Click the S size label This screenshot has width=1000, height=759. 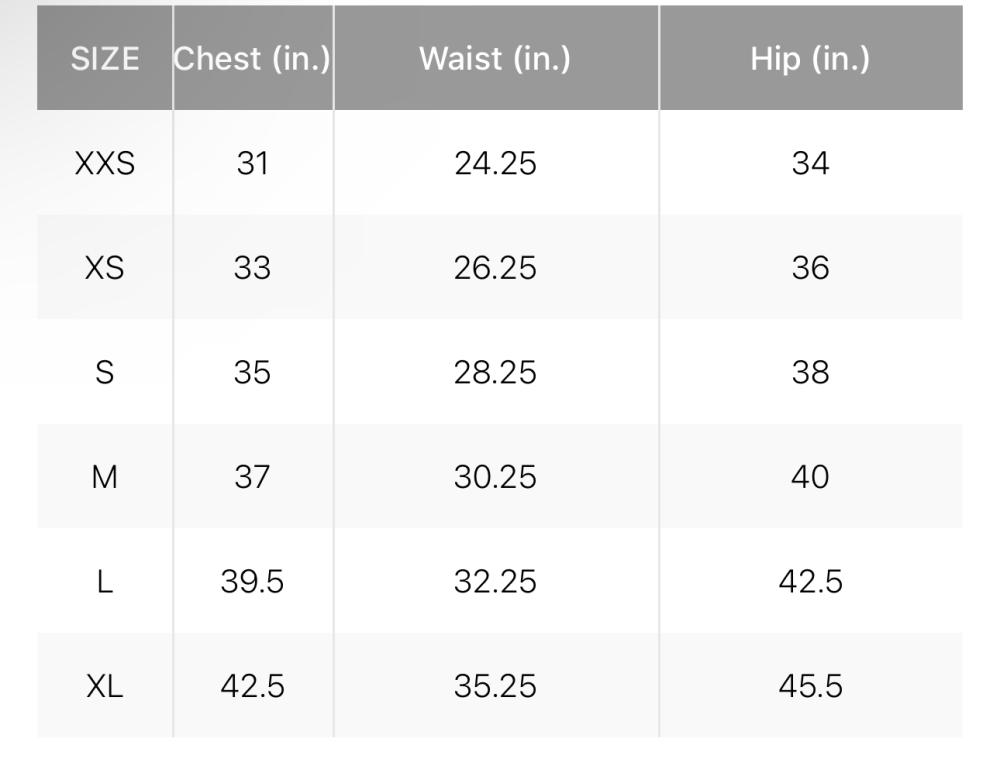coord(105,372)
